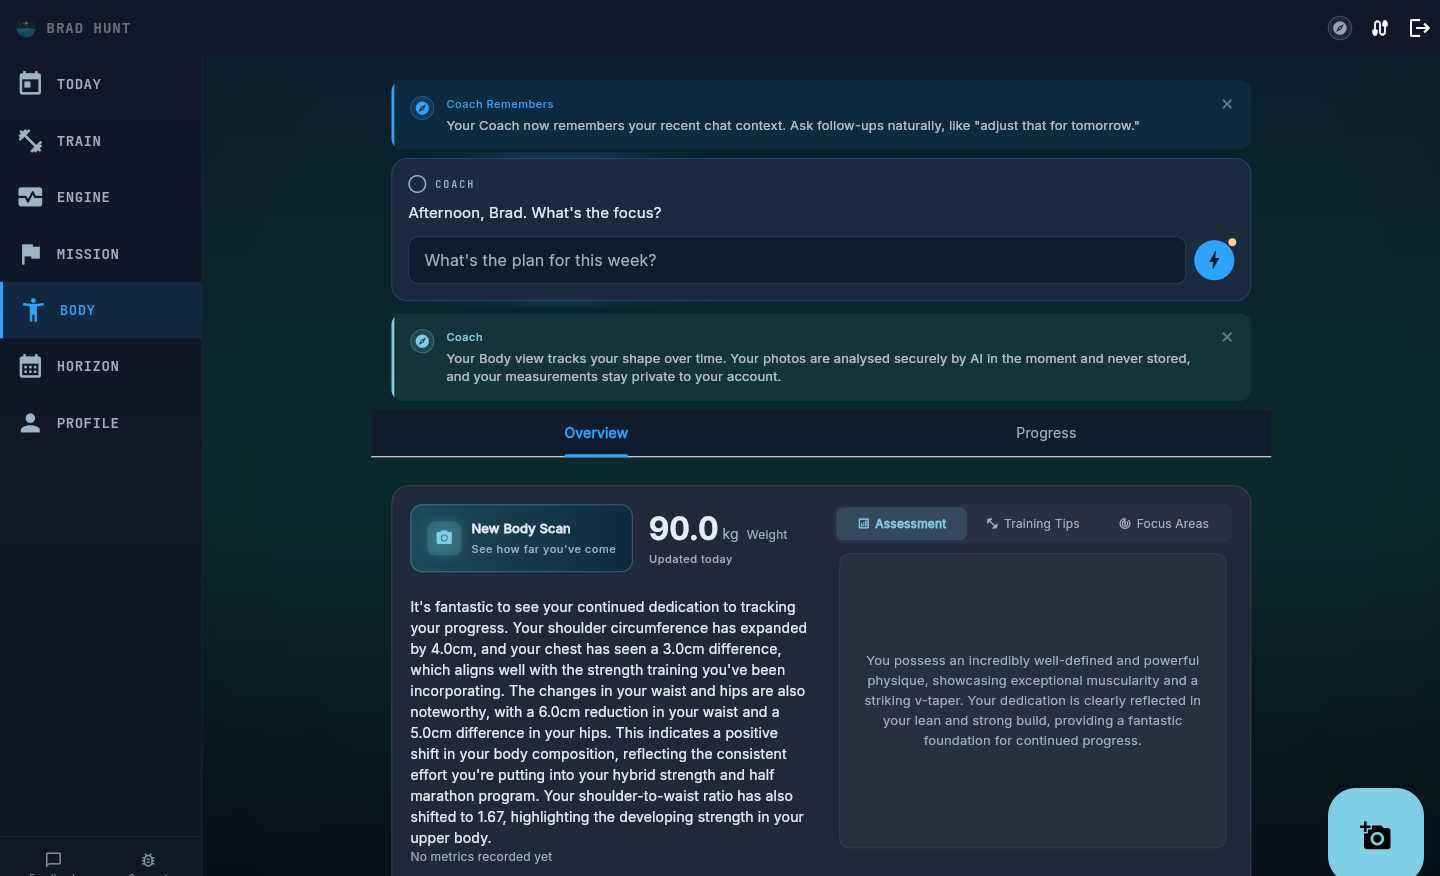Viewport: 1440px width, 876px height.
Task: Dismiss the Coach Remembers notification
Action: 1227,104
